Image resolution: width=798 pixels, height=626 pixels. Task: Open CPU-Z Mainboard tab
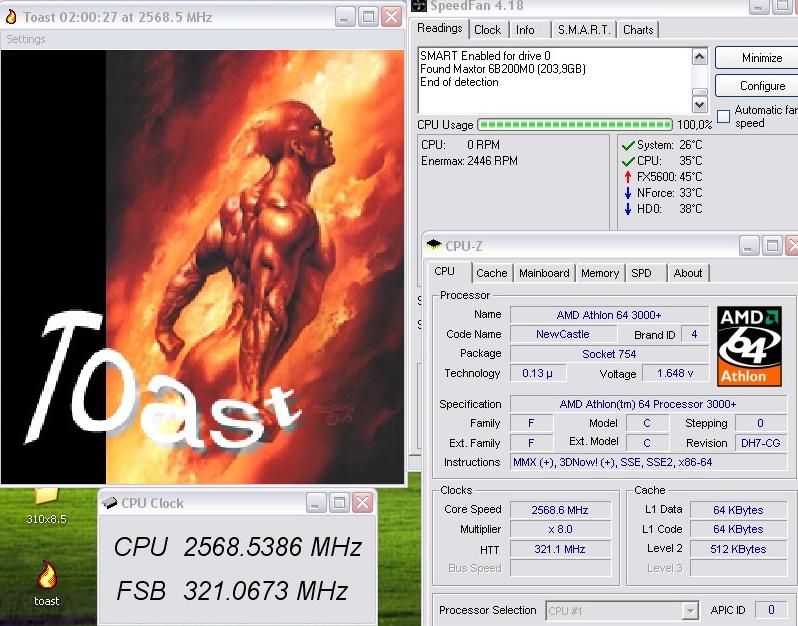pyautogui.click(x=544, y=273)
